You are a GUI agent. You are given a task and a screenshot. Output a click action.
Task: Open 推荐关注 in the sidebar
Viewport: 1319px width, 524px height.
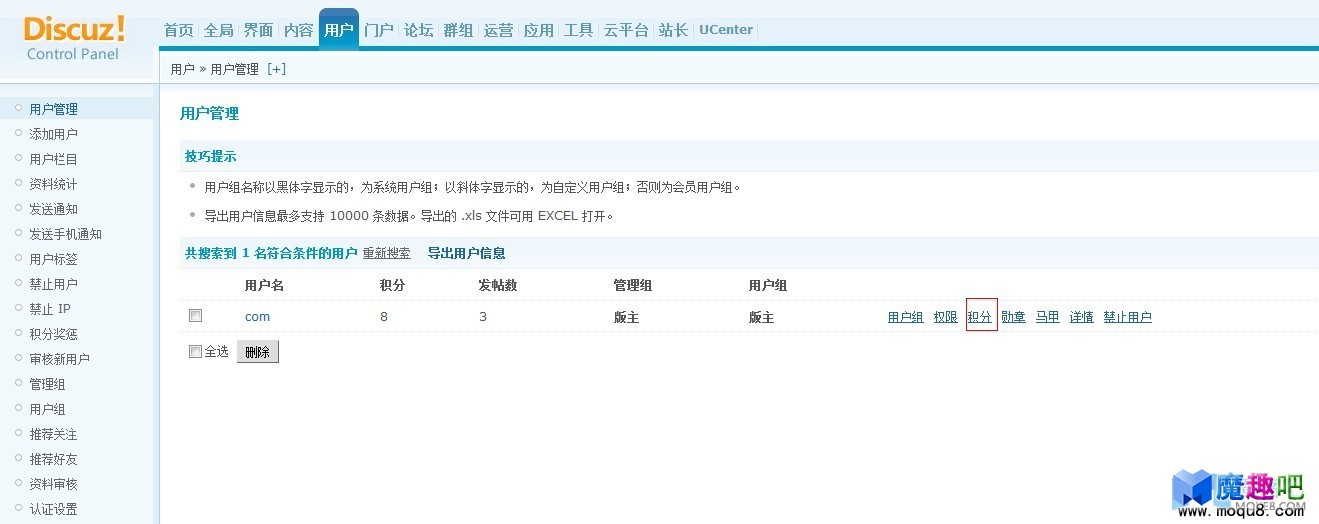tap(53, 434)
